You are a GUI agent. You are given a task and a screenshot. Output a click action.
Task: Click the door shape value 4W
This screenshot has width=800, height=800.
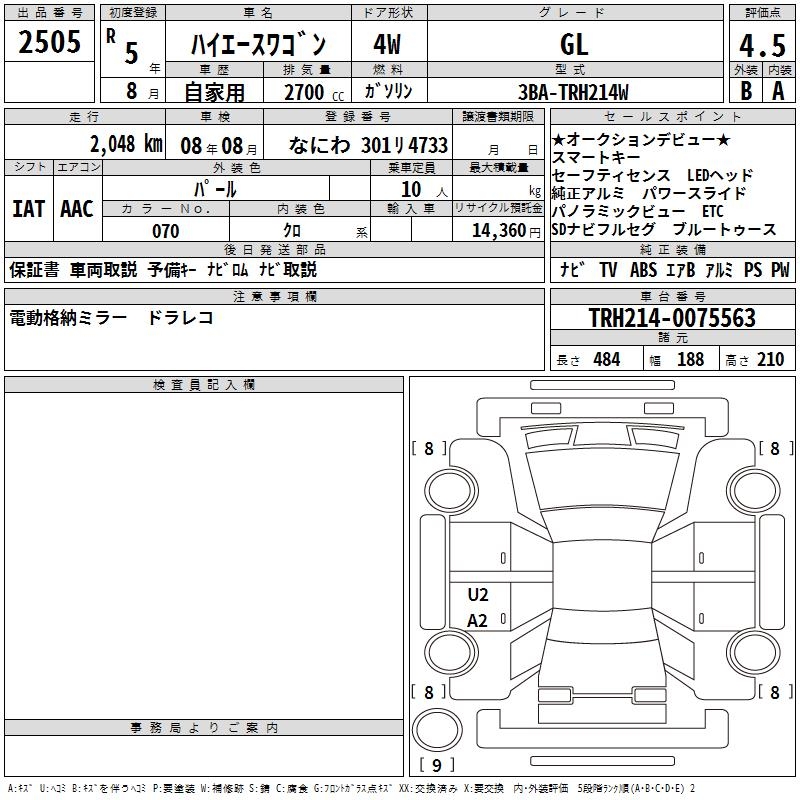tap(387, 44)
